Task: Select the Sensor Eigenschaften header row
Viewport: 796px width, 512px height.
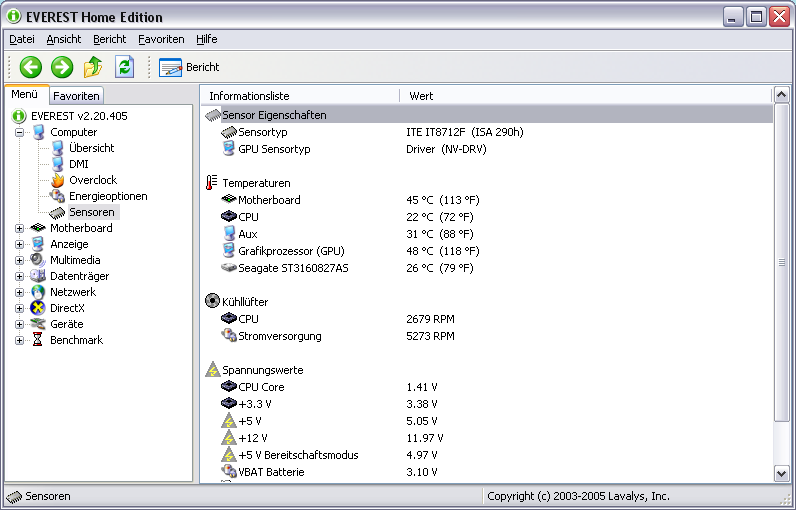Action: [487, 115]
